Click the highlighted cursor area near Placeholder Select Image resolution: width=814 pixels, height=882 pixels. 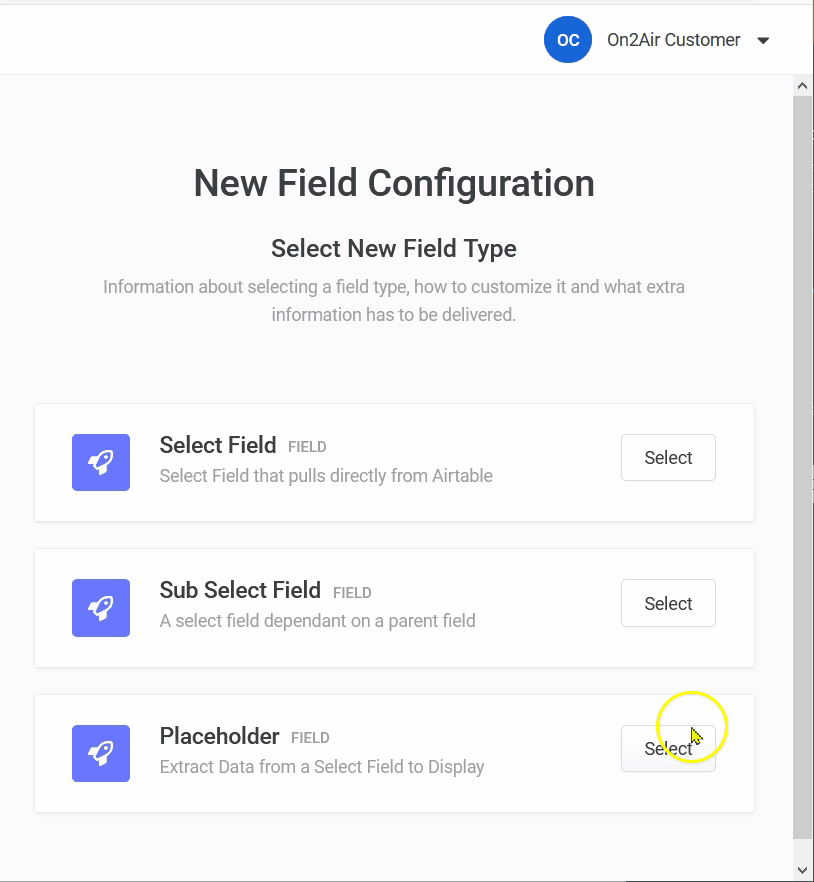coord(692,726)
